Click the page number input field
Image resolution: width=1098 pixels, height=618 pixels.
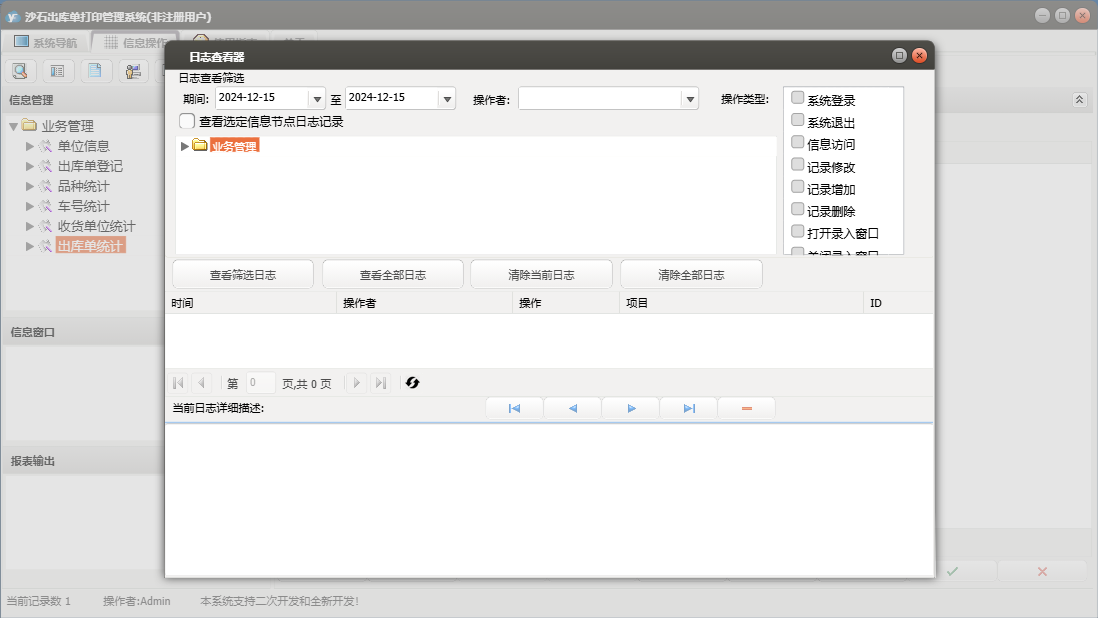pos(260,383)
